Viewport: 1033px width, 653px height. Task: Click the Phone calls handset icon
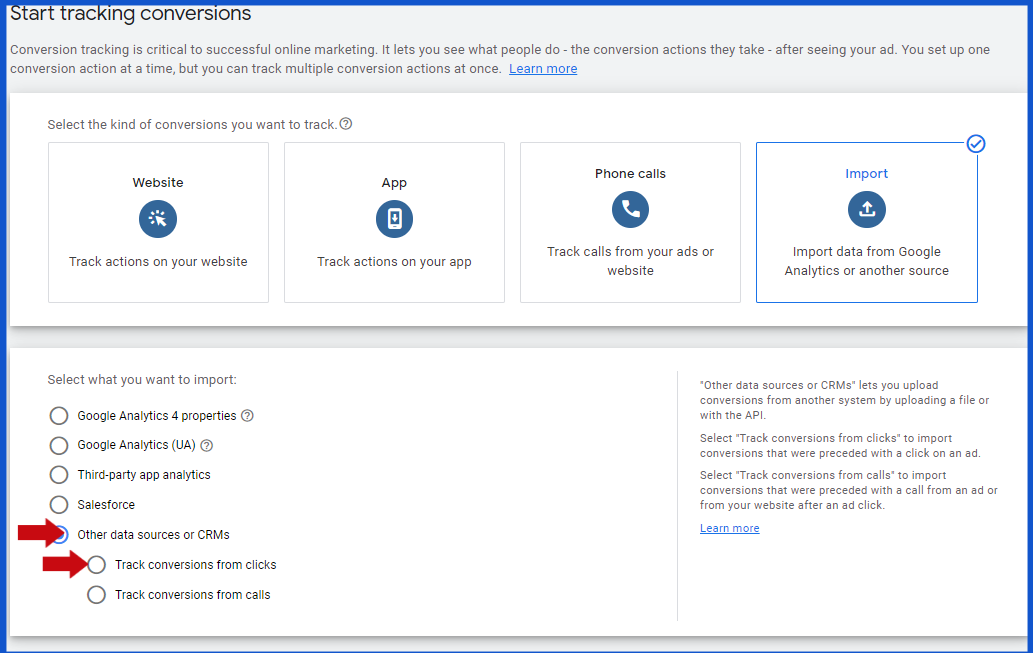tap(630, 210)
